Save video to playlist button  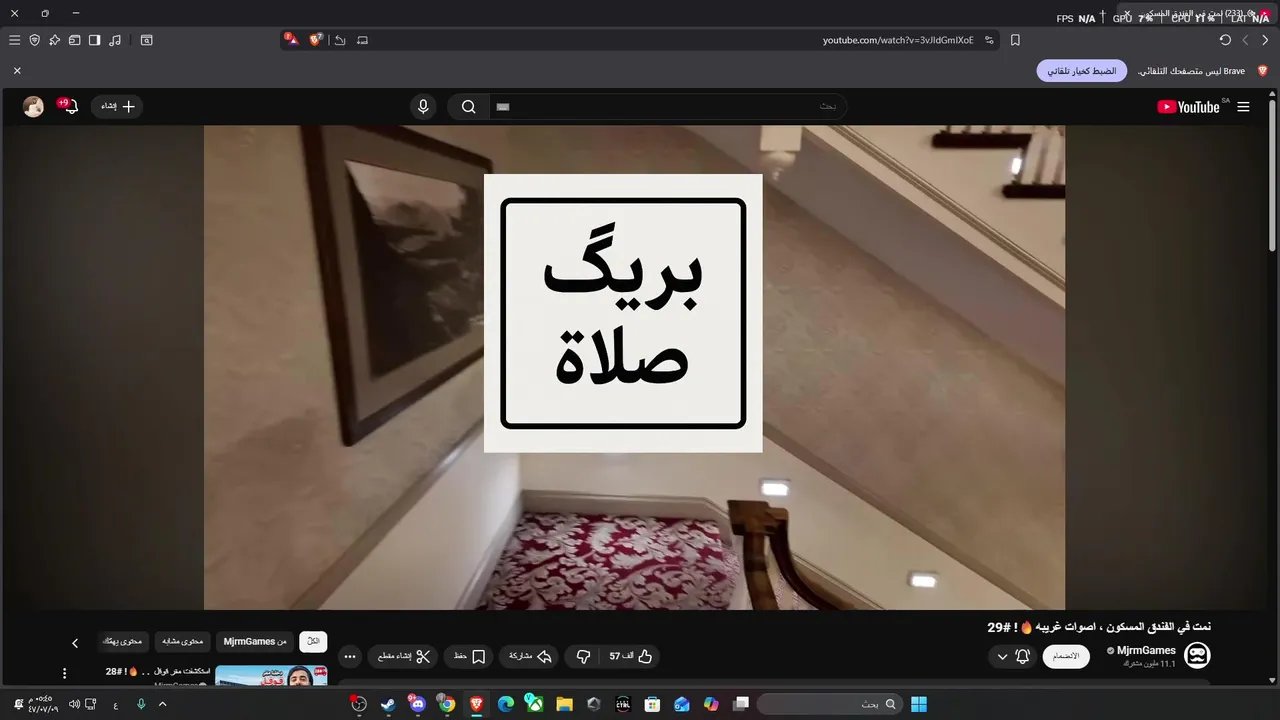tap(469, 656)
